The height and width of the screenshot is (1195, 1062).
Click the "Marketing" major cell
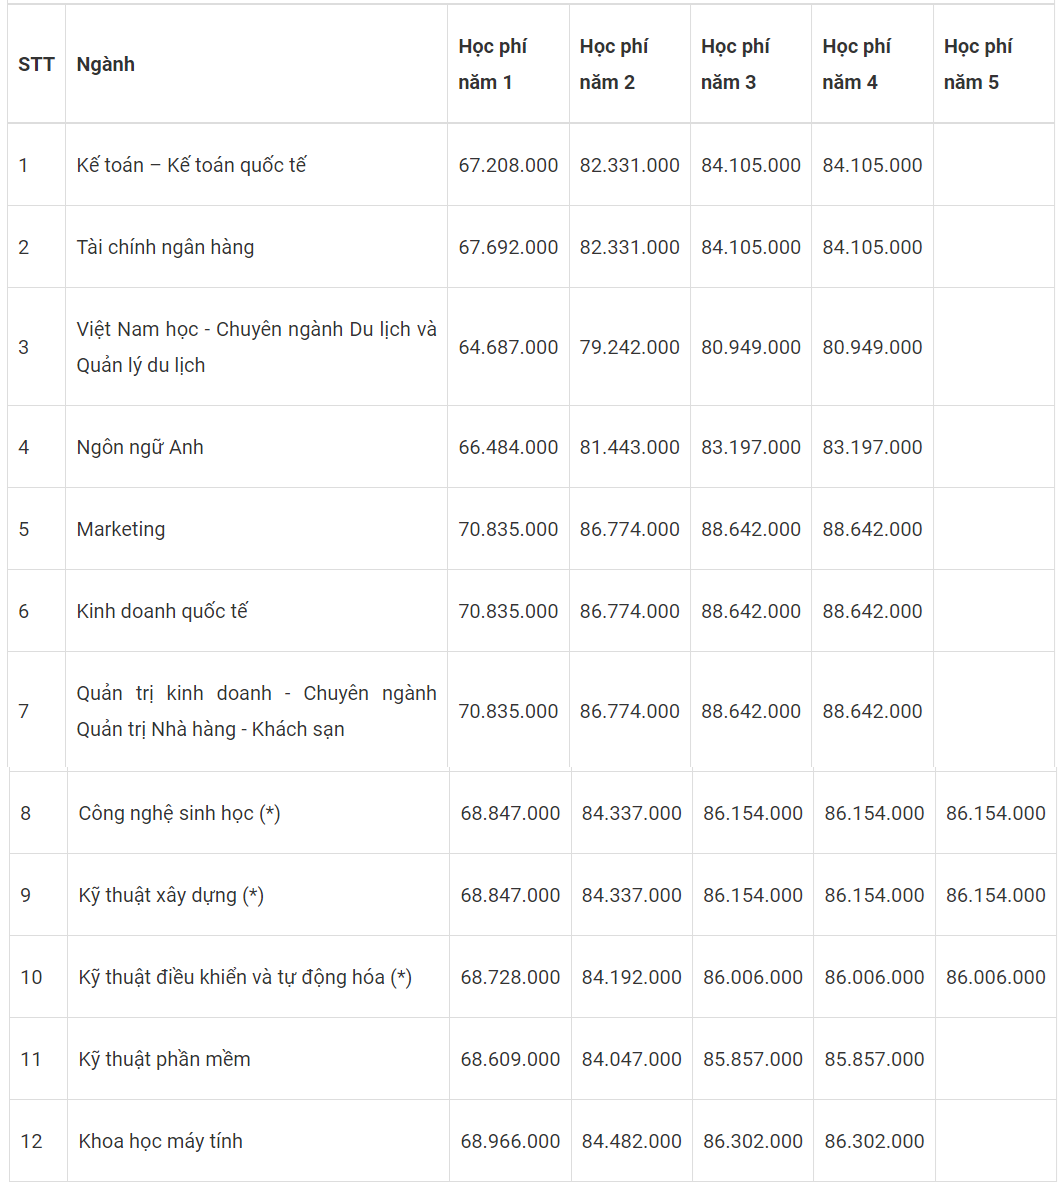121,529
